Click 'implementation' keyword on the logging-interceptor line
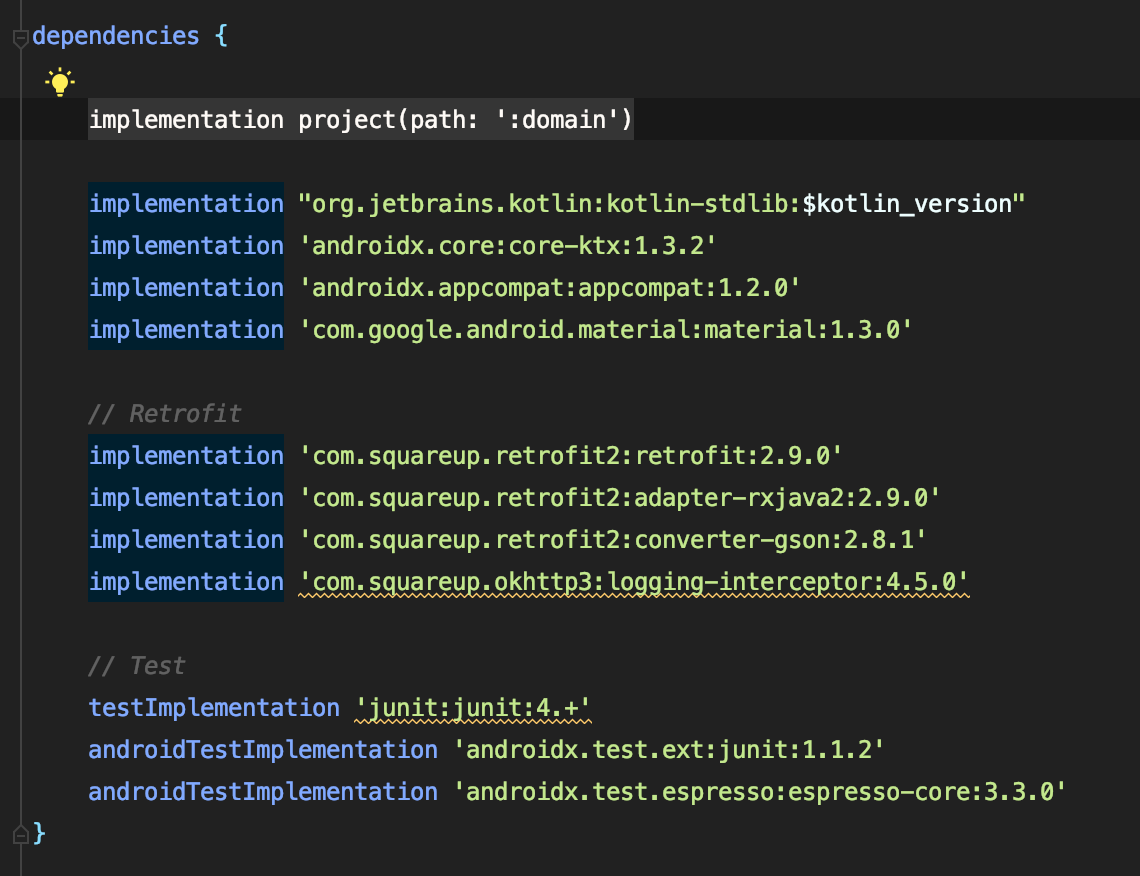Screen dimensions: 1140x876 point(186,582)
